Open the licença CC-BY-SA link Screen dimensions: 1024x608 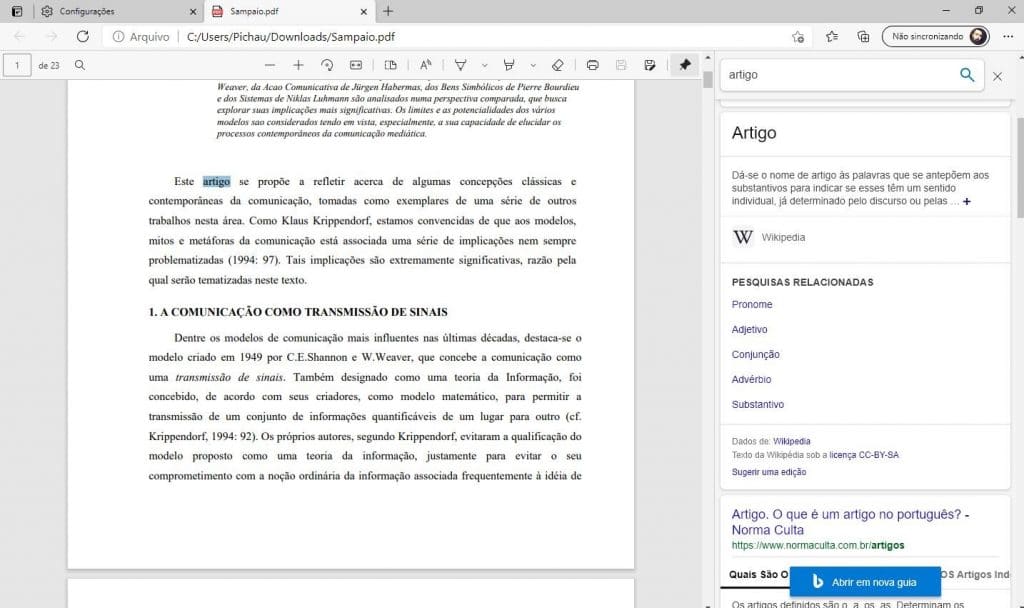[x=864, y=455]
